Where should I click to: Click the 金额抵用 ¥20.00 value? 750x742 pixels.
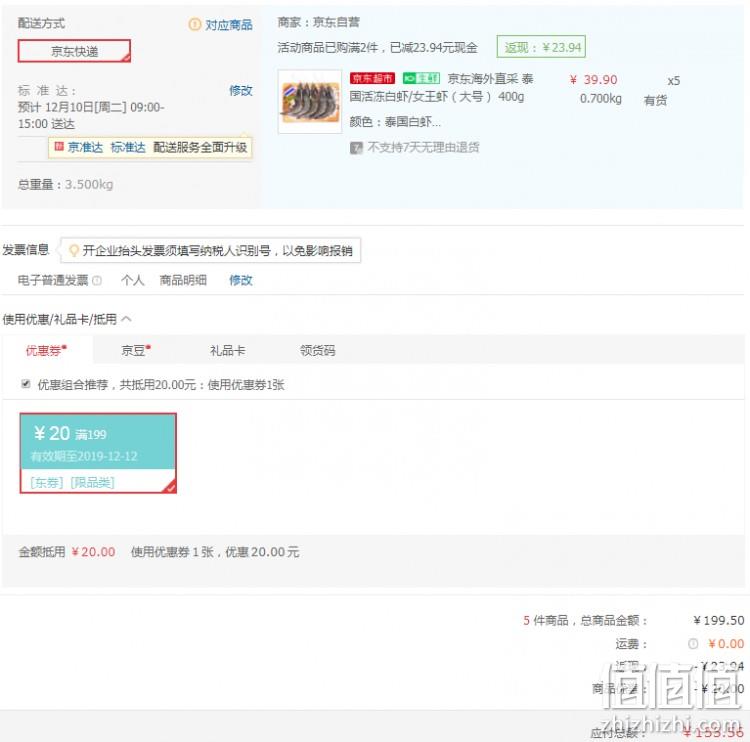(x=93, y=552)
